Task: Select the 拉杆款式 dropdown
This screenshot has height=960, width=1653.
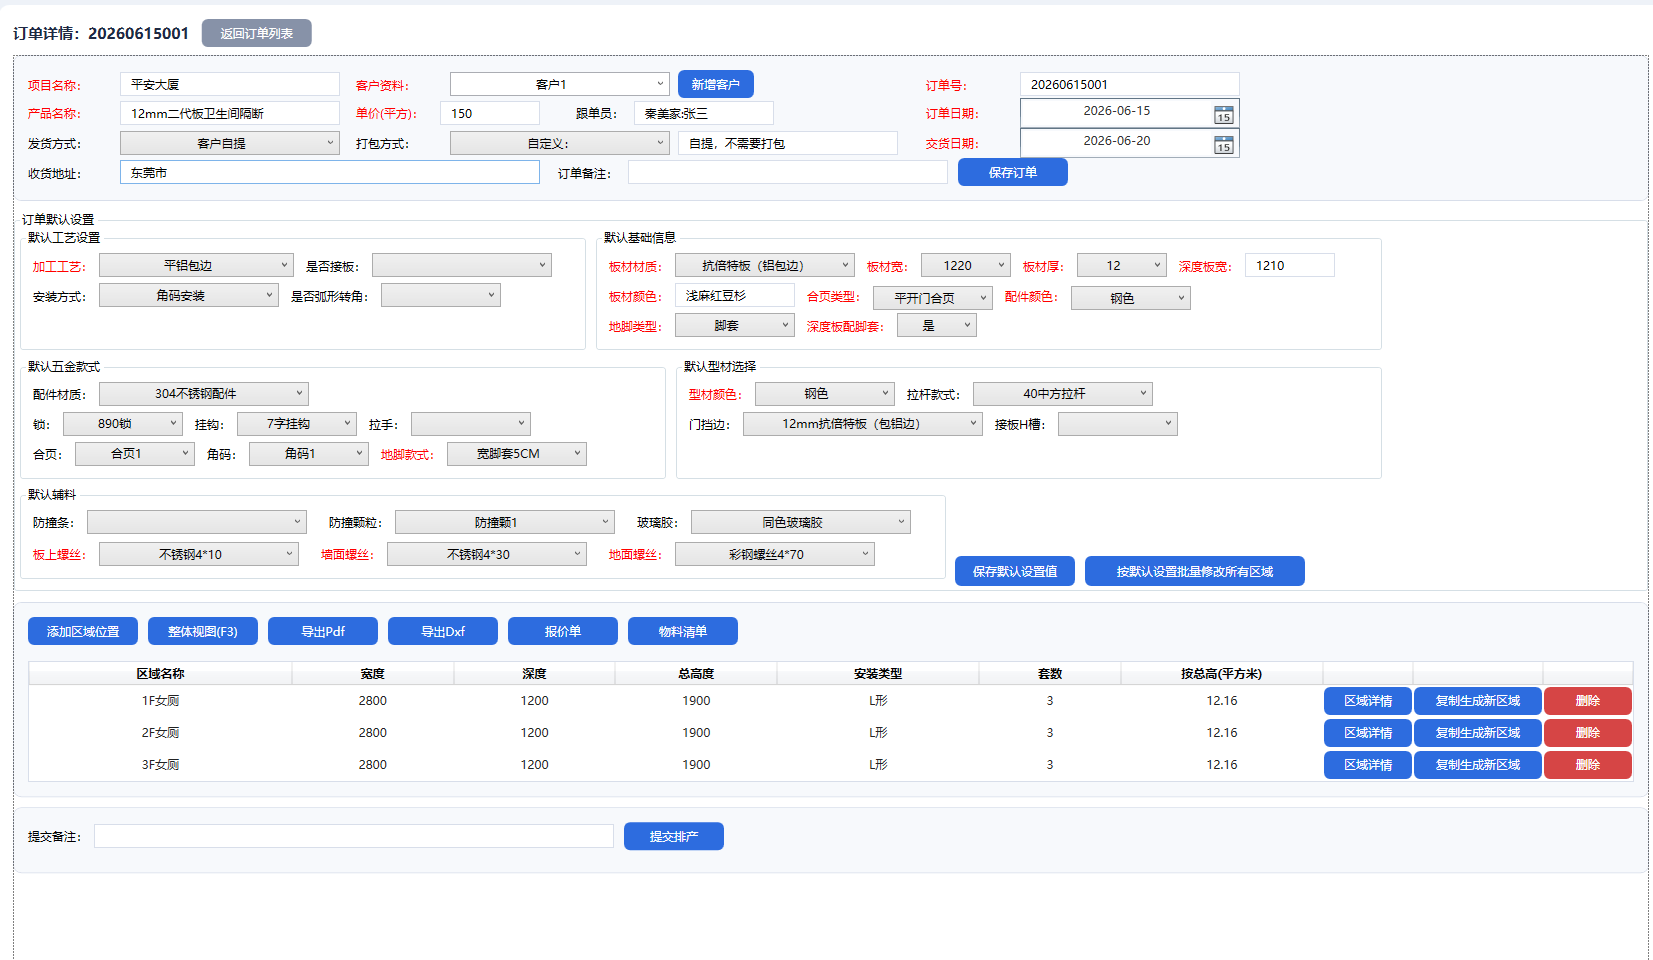Action: pos(1063,393)
